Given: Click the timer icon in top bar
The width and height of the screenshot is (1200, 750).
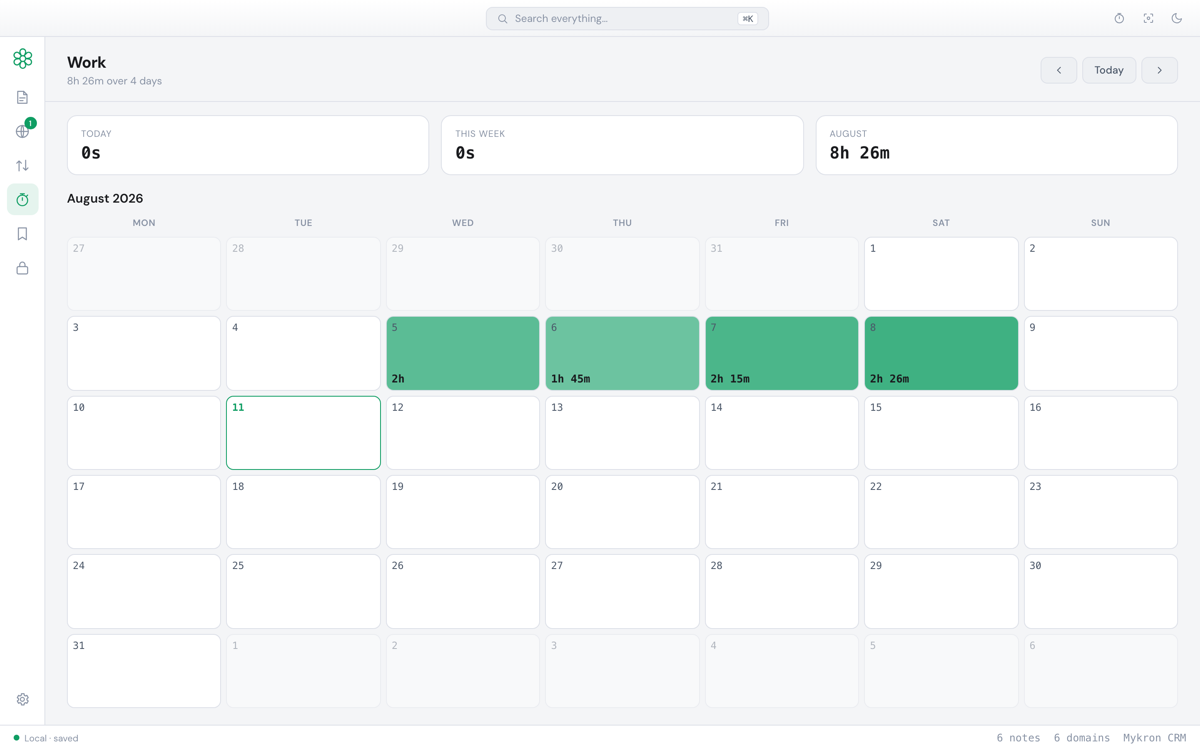Looking at the screenshot, I should coord(1119,18).
